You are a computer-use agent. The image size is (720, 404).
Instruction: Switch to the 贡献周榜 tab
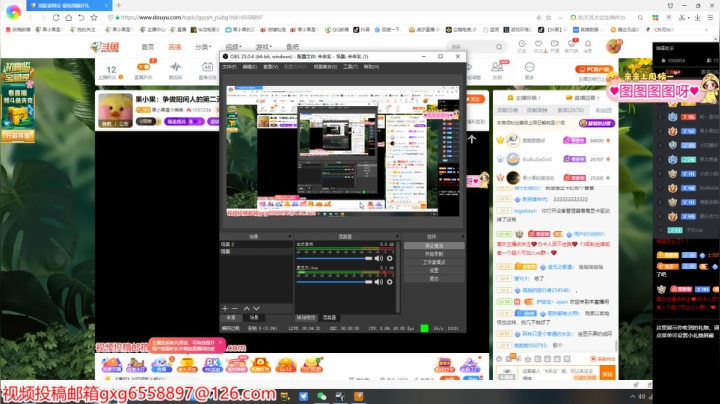[x=537, y=110]
